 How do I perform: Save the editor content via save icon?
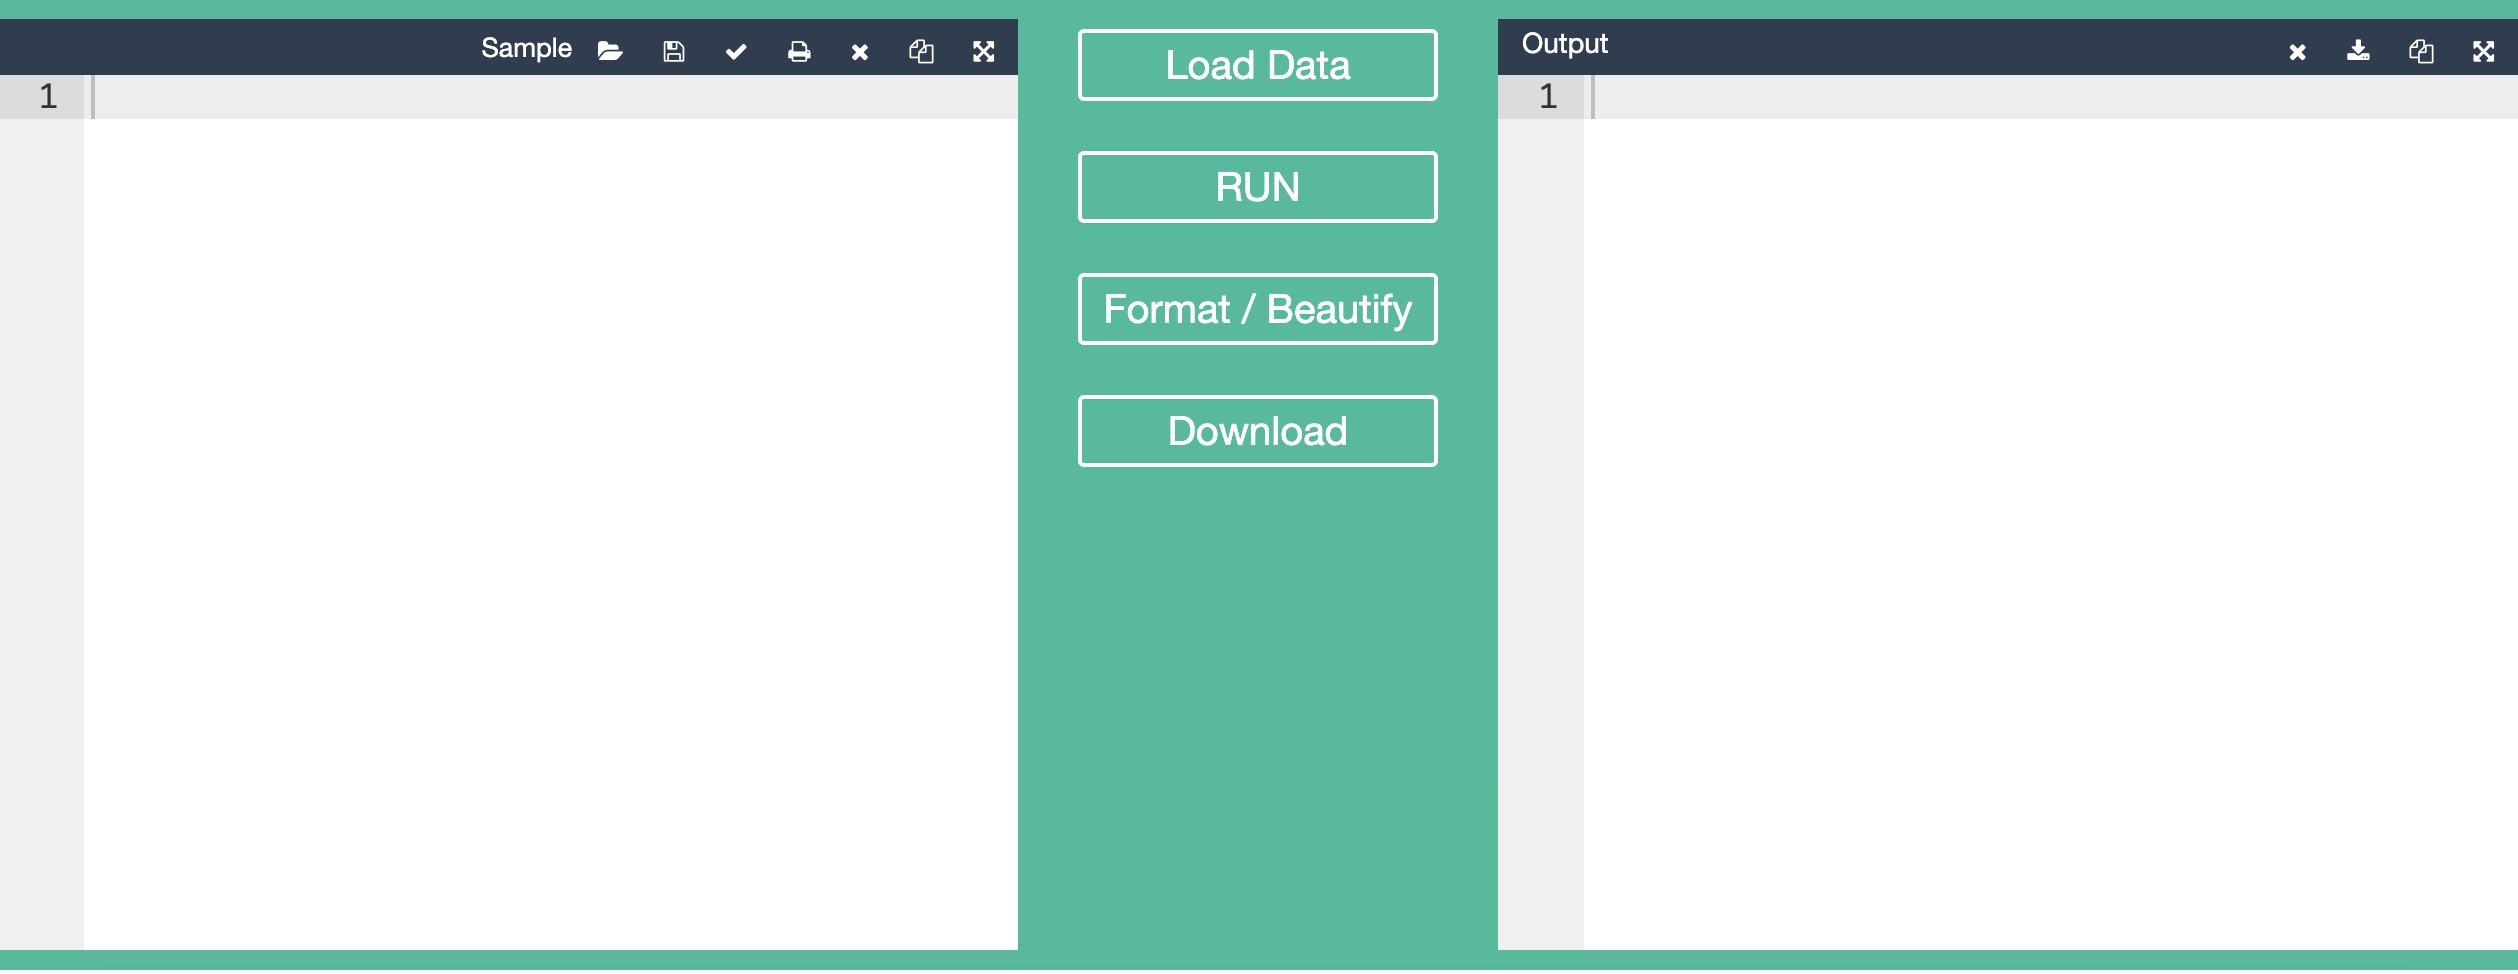[x=673, y=50]
